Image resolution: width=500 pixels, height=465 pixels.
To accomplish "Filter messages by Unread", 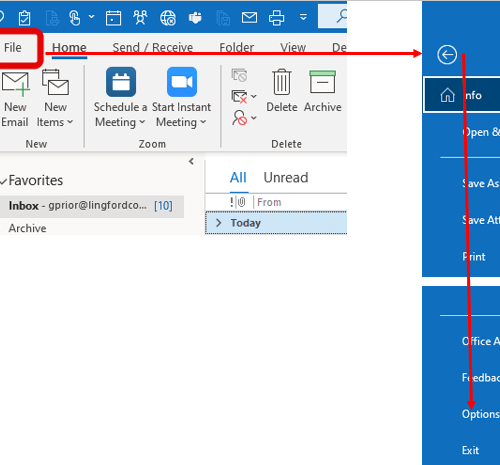I will 286,178.
